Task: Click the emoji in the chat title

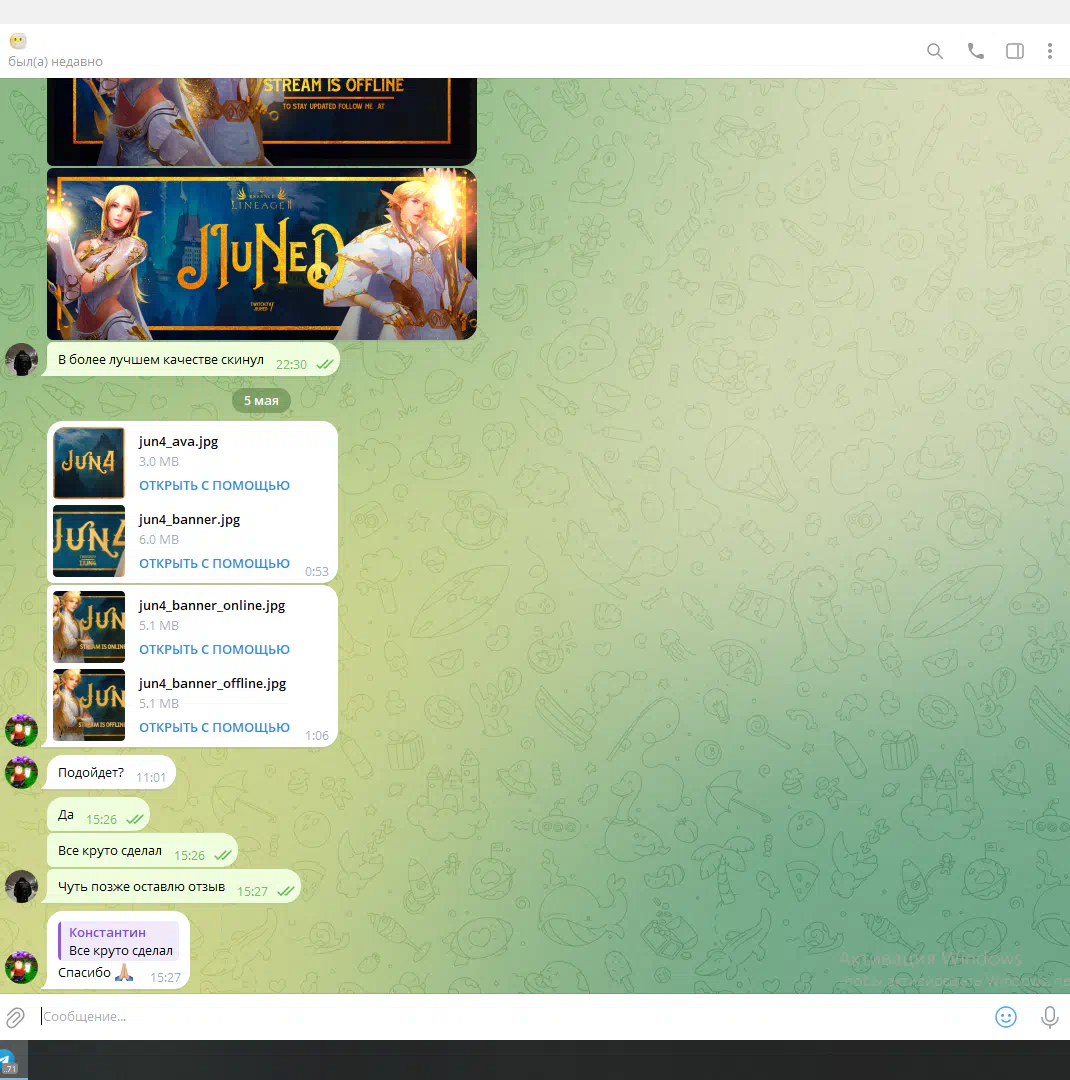Action: click(18, 41)
